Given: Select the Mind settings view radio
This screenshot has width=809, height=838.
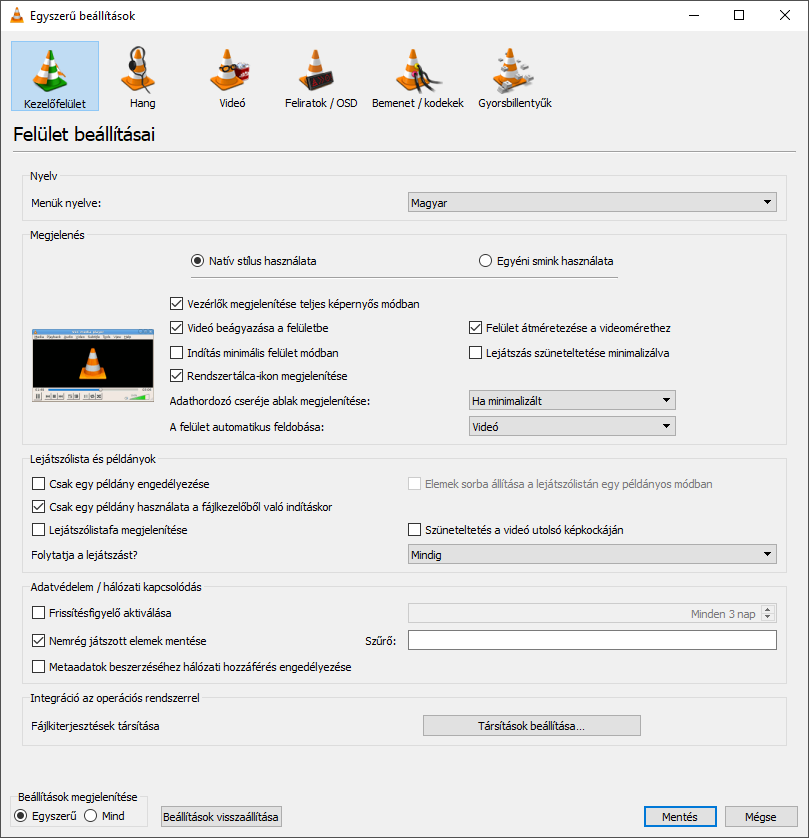Looking at the screenshot, I should pos(91,816).
